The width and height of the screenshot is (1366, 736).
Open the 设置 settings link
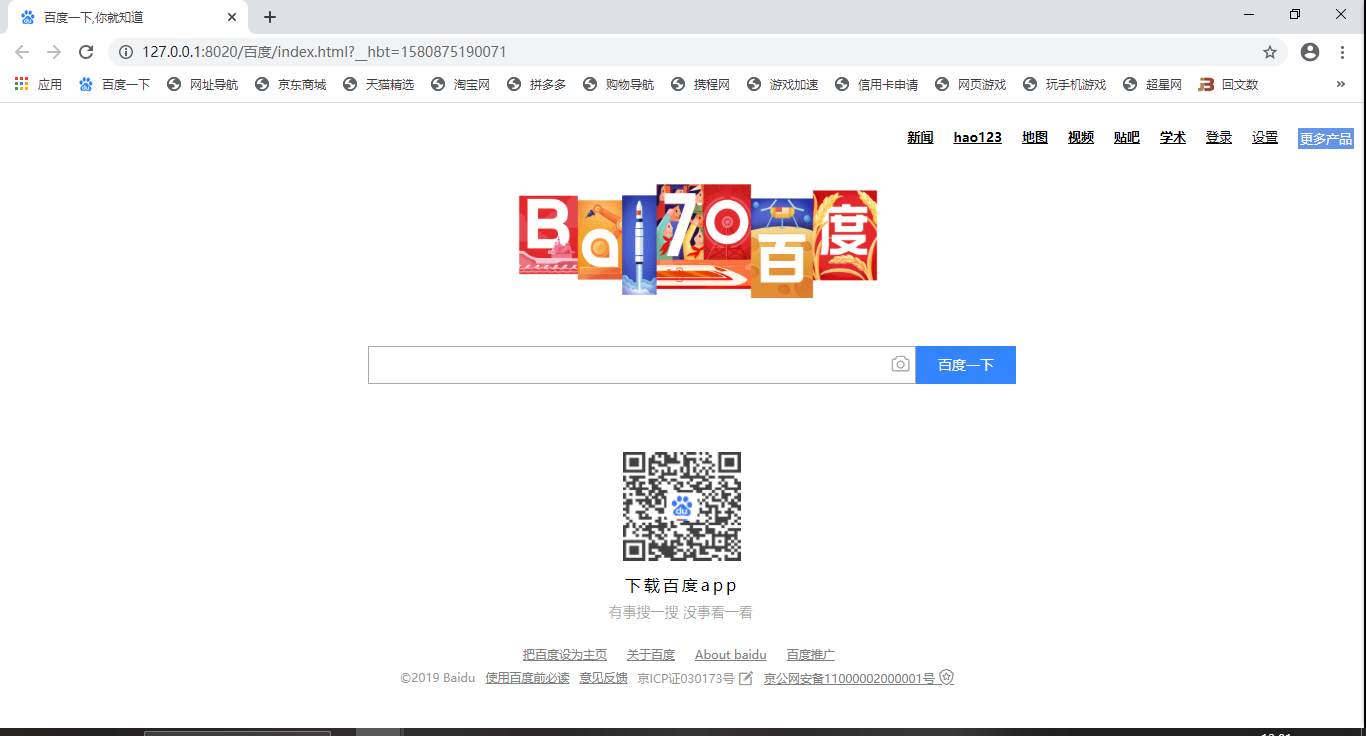[1265, 138]
